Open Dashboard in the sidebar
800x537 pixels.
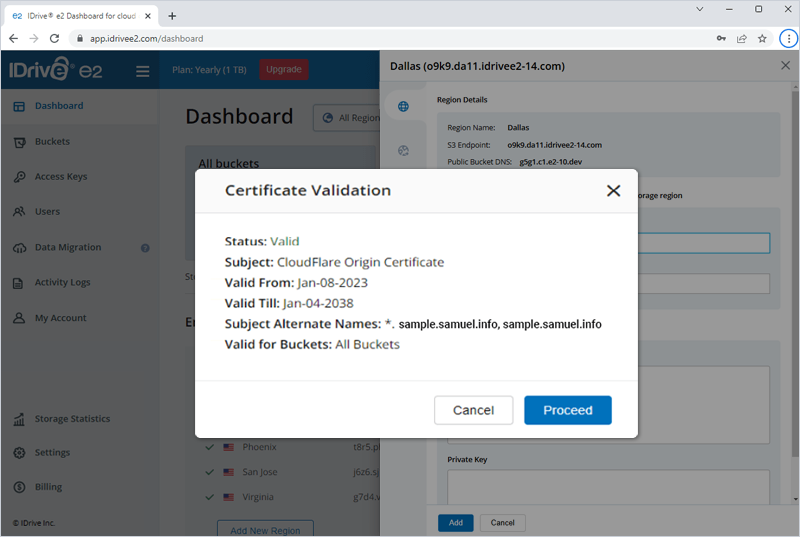point(59,106)
